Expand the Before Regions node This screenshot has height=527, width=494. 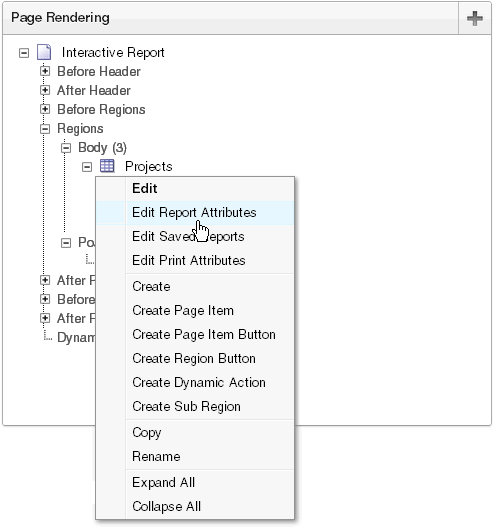coord(45,109)
